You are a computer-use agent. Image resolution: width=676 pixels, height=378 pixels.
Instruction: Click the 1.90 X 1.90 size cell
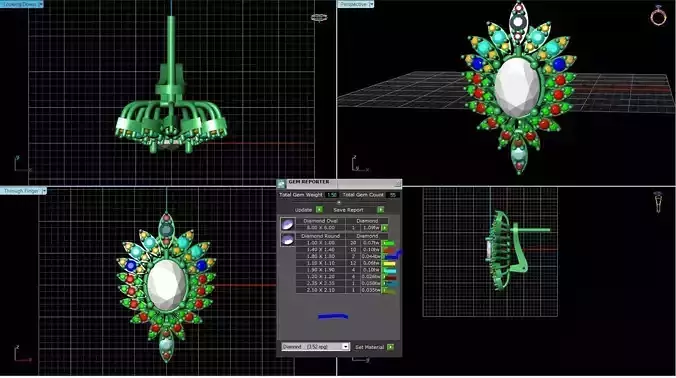click(x=320, y=270)
